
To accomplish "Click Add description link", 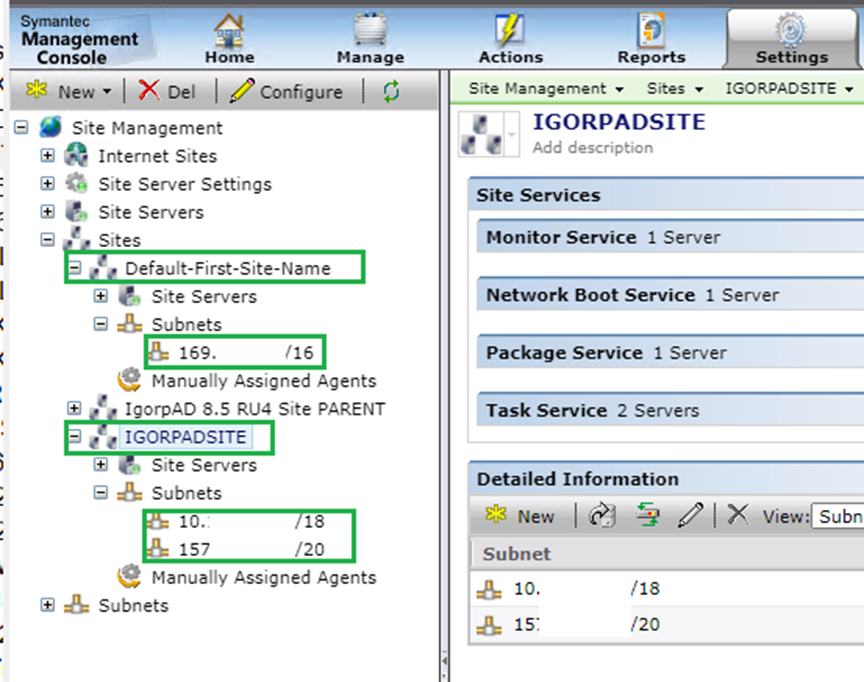I will 592,148.
